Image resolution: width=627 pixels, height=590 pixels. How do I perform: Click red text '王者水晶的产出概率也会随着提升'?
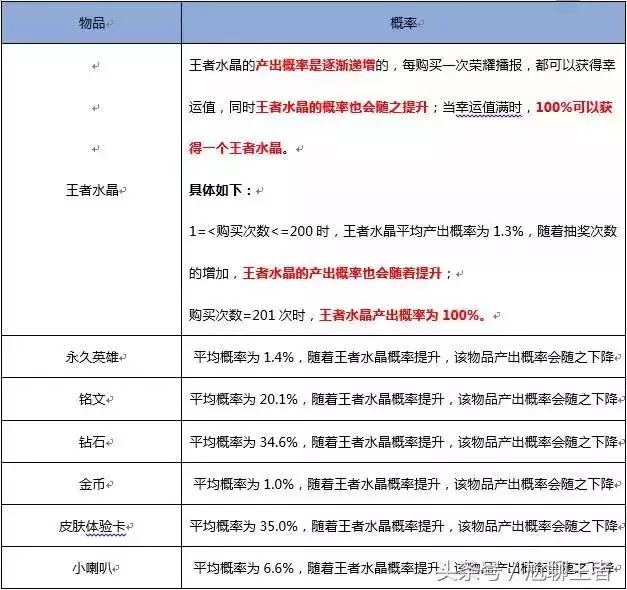342,273
